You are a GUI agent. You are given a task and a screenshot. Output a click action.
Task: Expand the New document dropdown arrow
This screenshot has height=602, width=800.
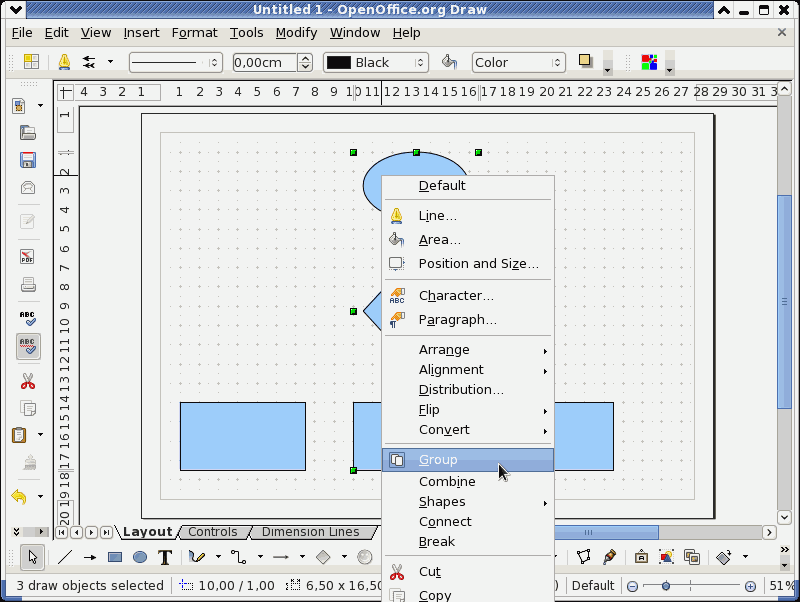[x=40, y=106]
